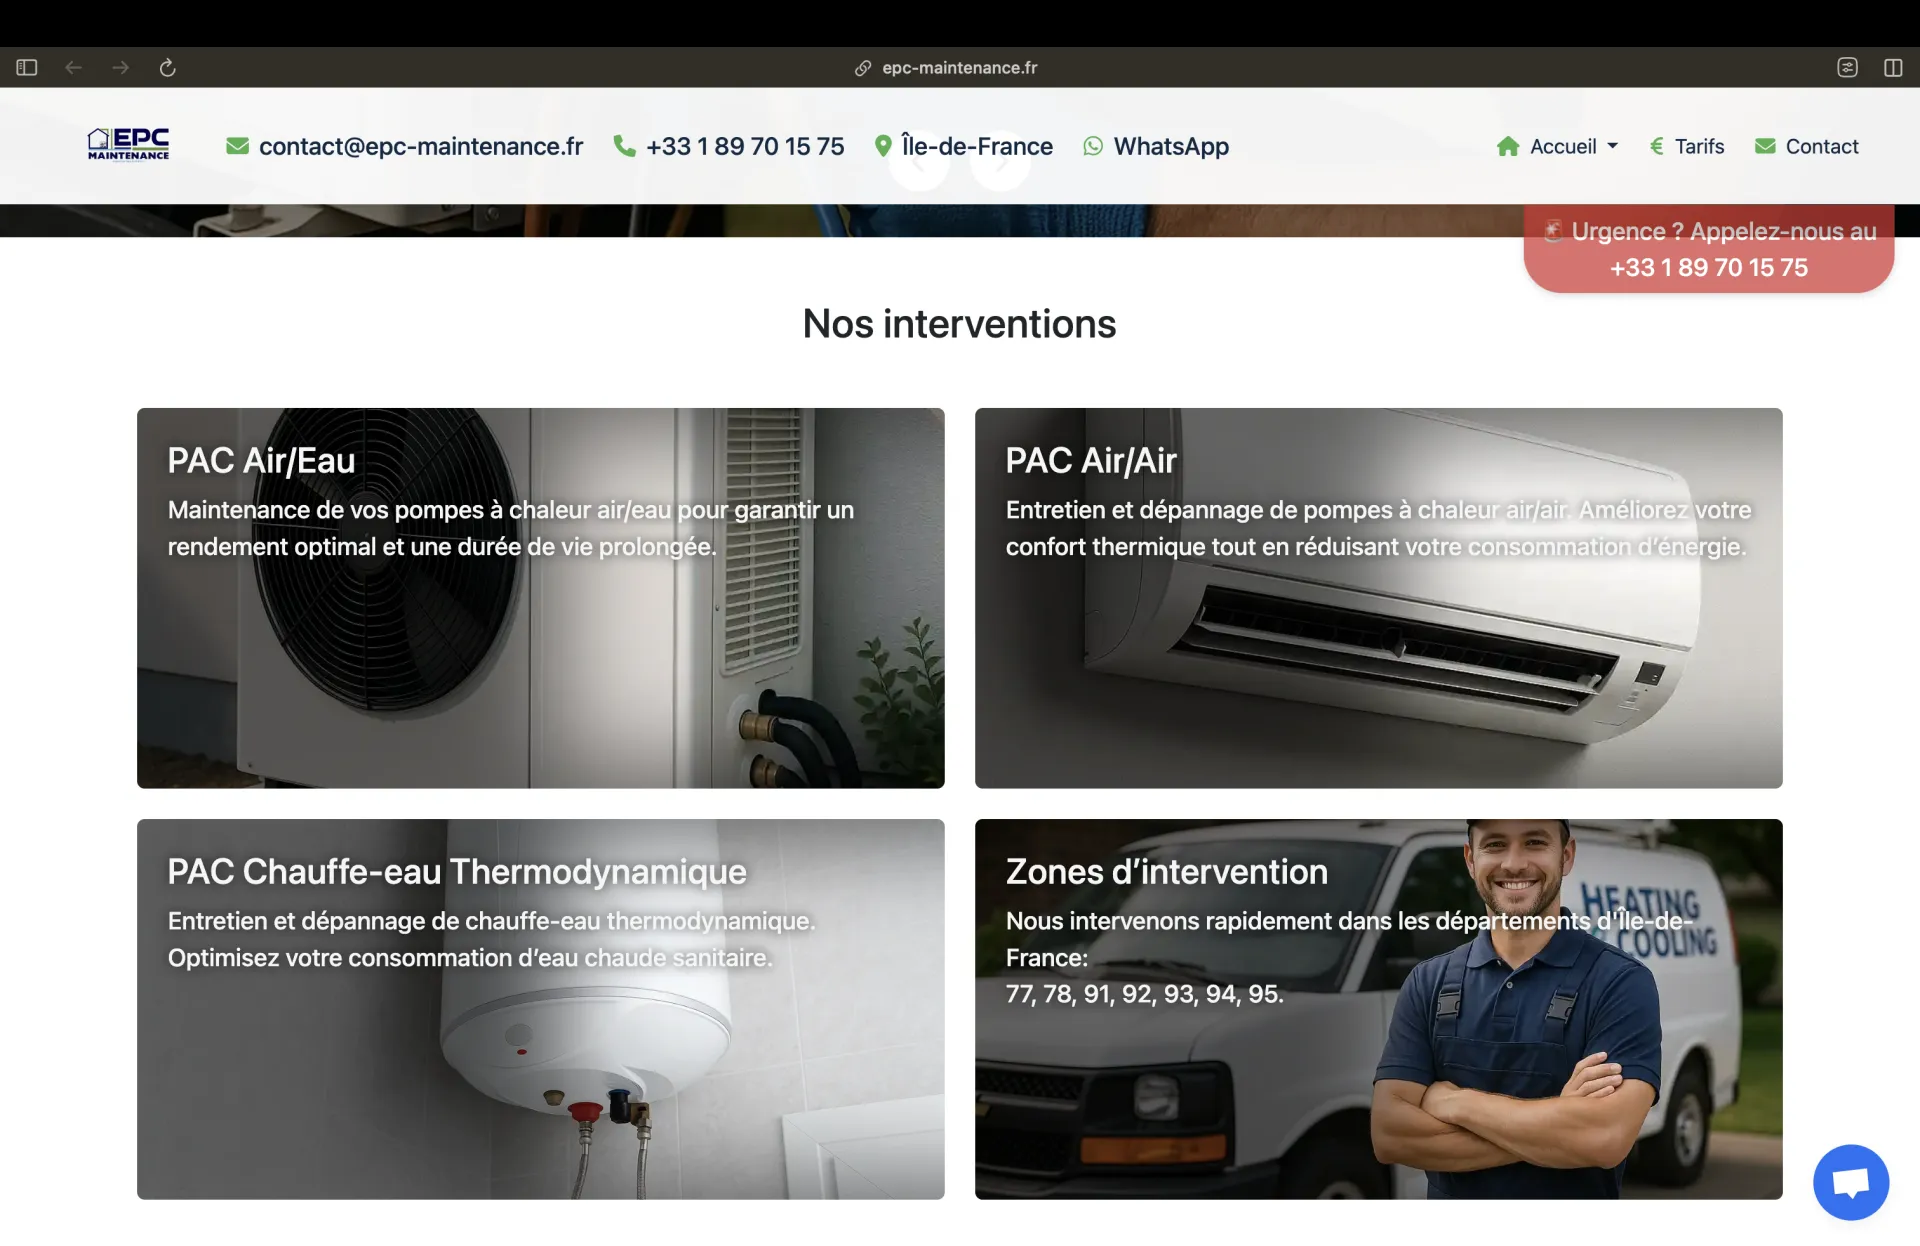Click the envelope icon beside Contact

click(x=1765, y=146)
